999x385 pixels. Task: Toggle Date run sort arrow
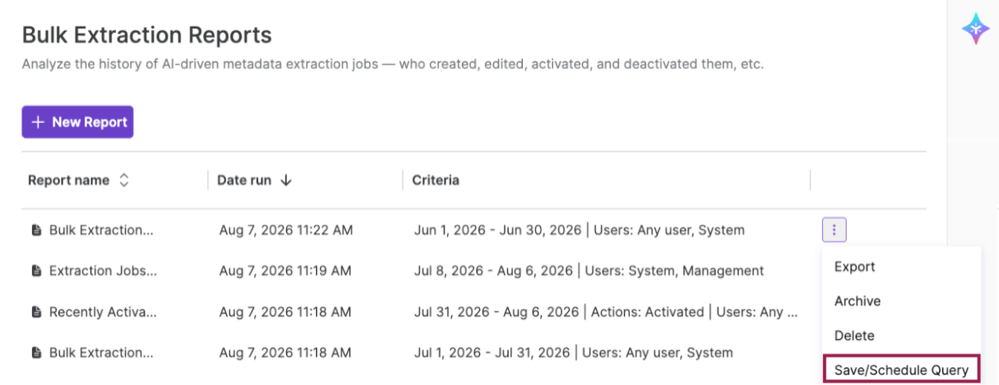click(x=286, y=180)
